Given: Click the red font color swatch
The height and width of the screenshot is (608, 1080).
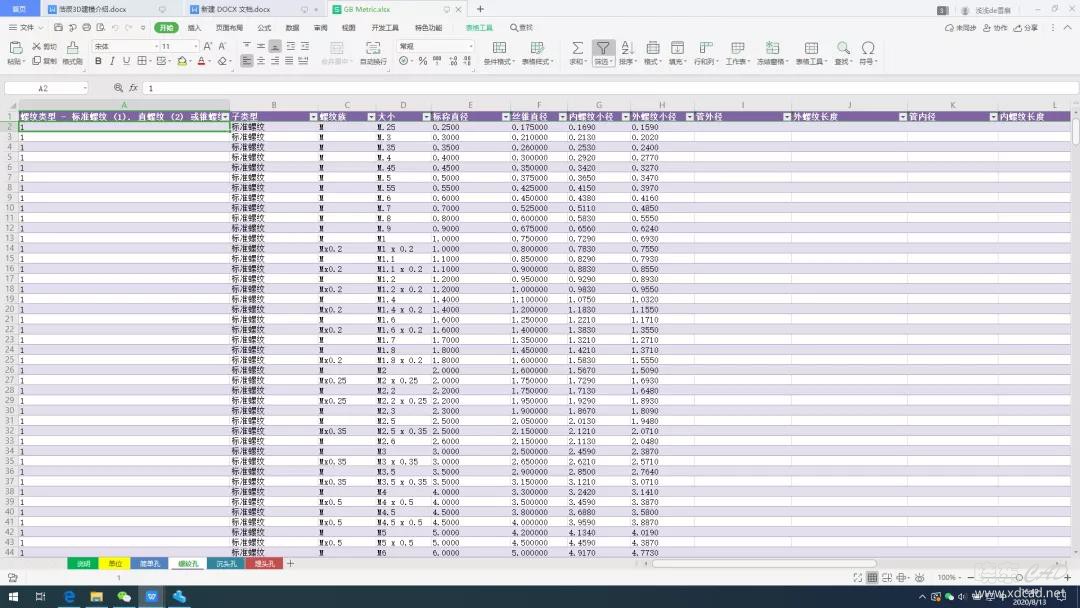Looking at the screenshot, I should pos(202,62).
